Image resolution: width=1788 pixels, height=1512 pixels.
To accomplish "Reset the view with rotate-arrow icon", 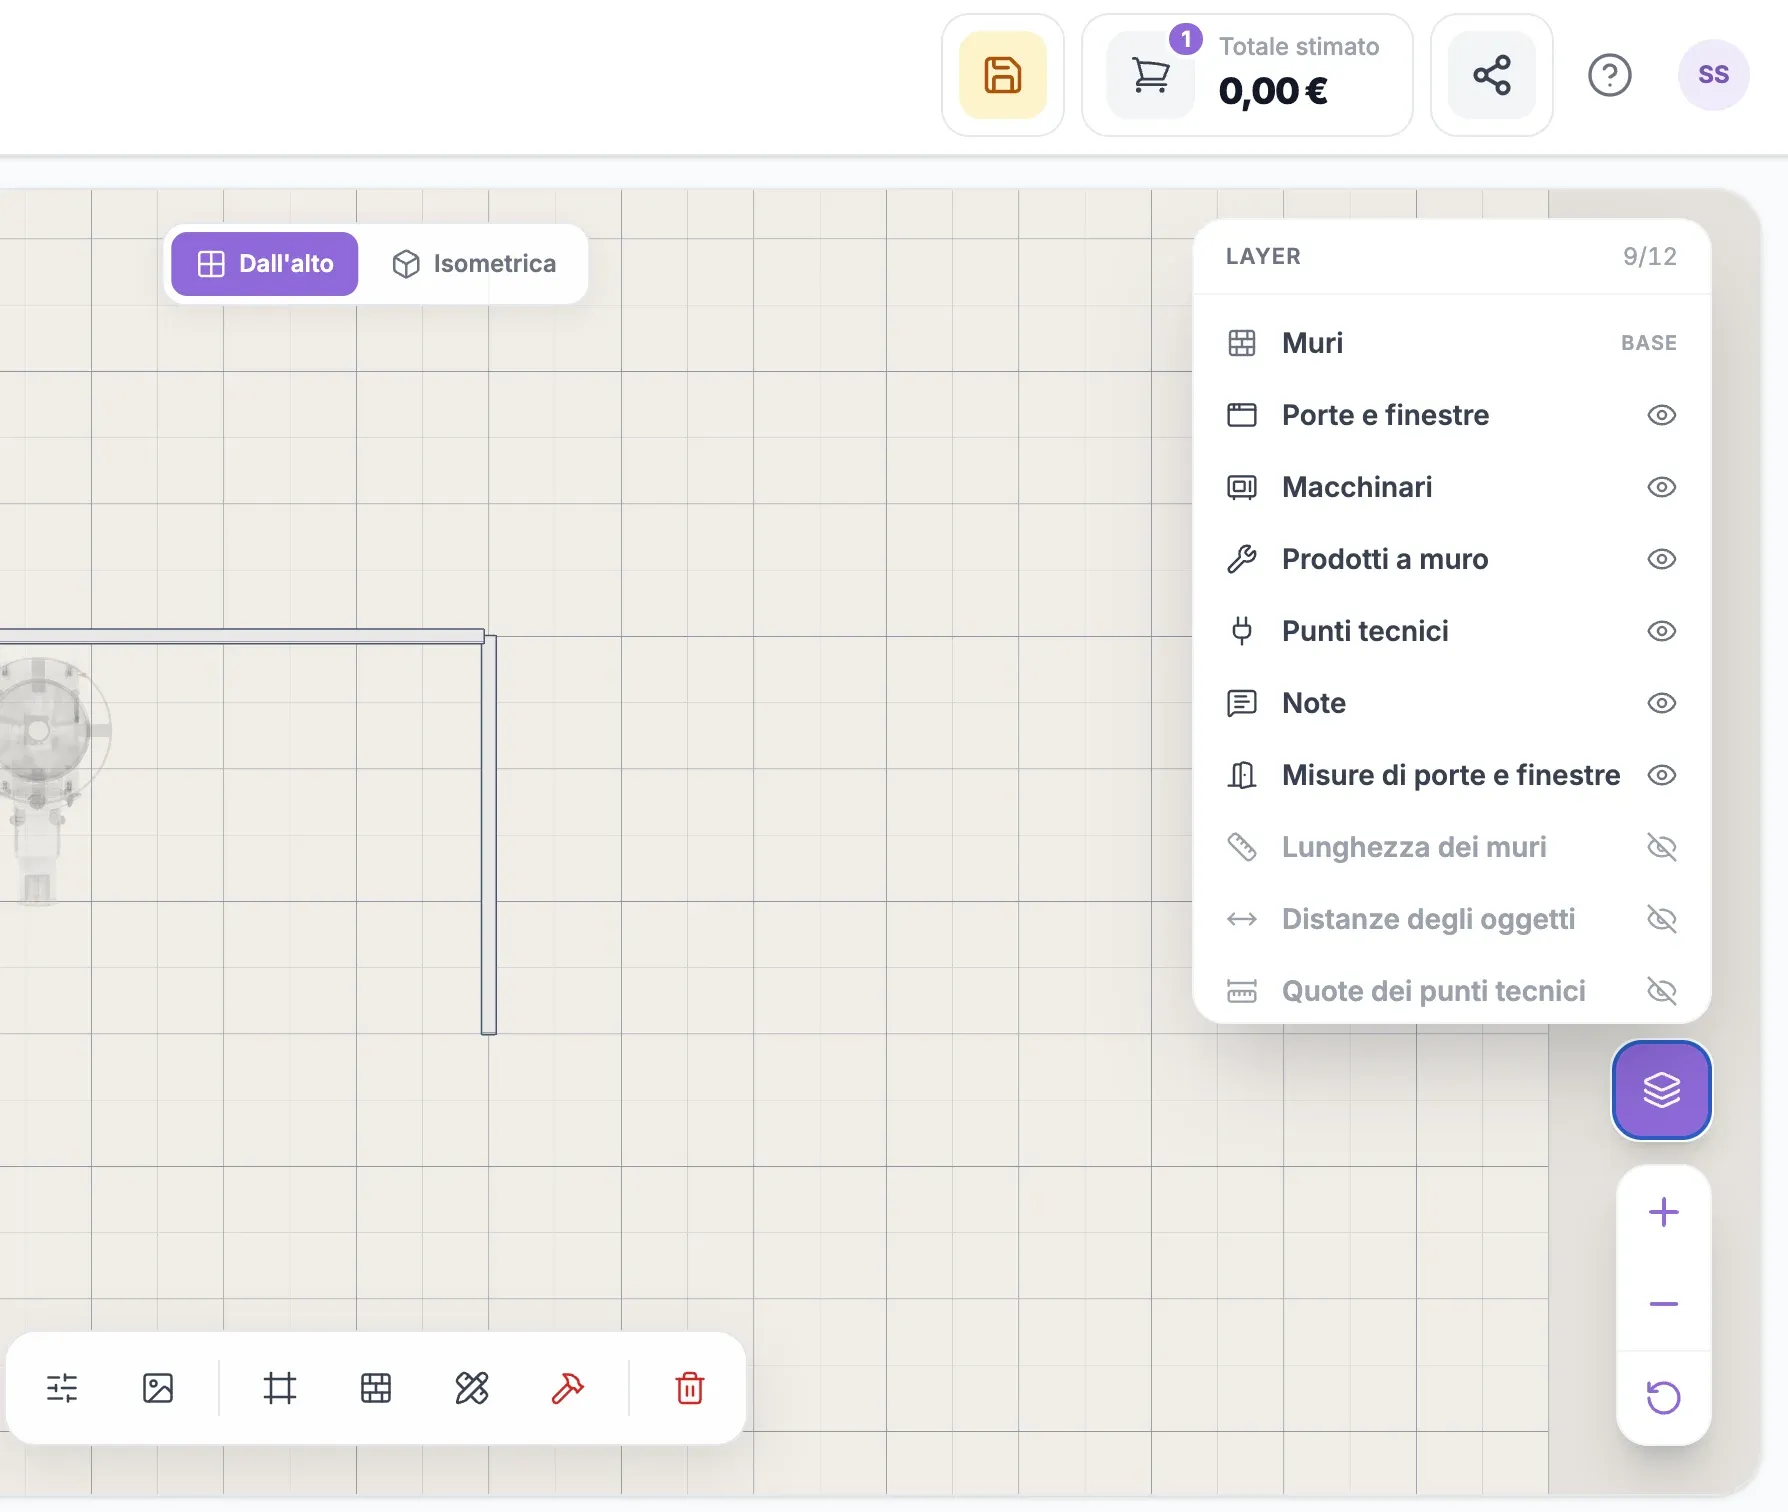I will (x=1663, y=1397).
